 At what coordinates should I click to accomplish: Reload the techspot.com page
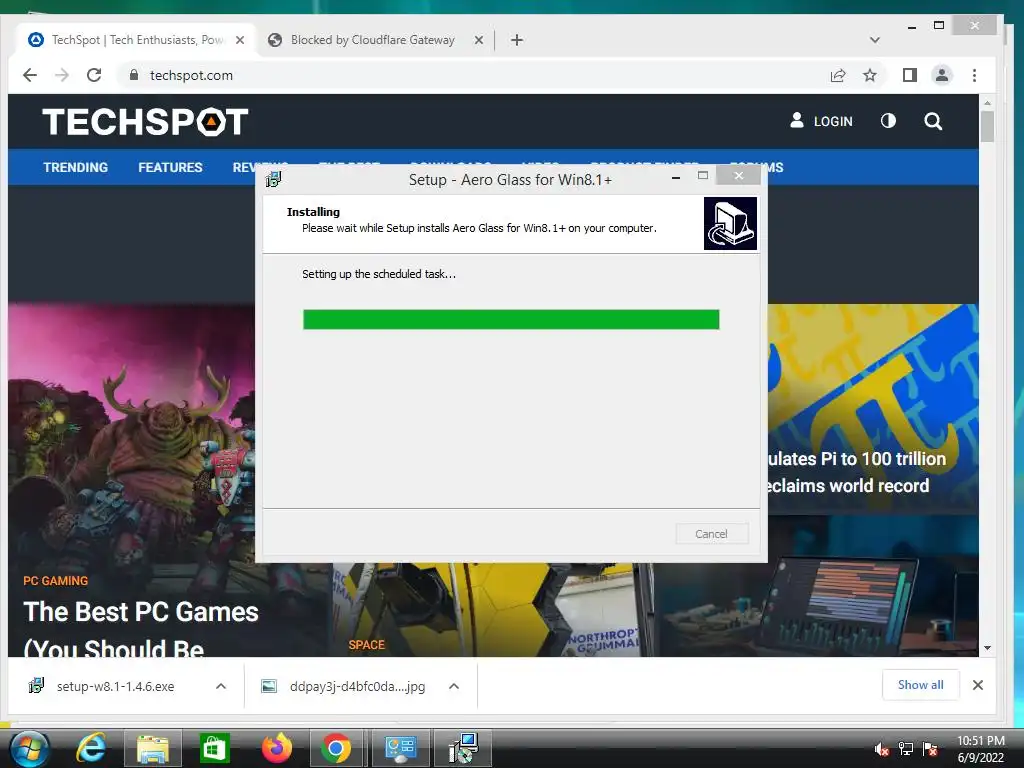(x=94, y=75)
